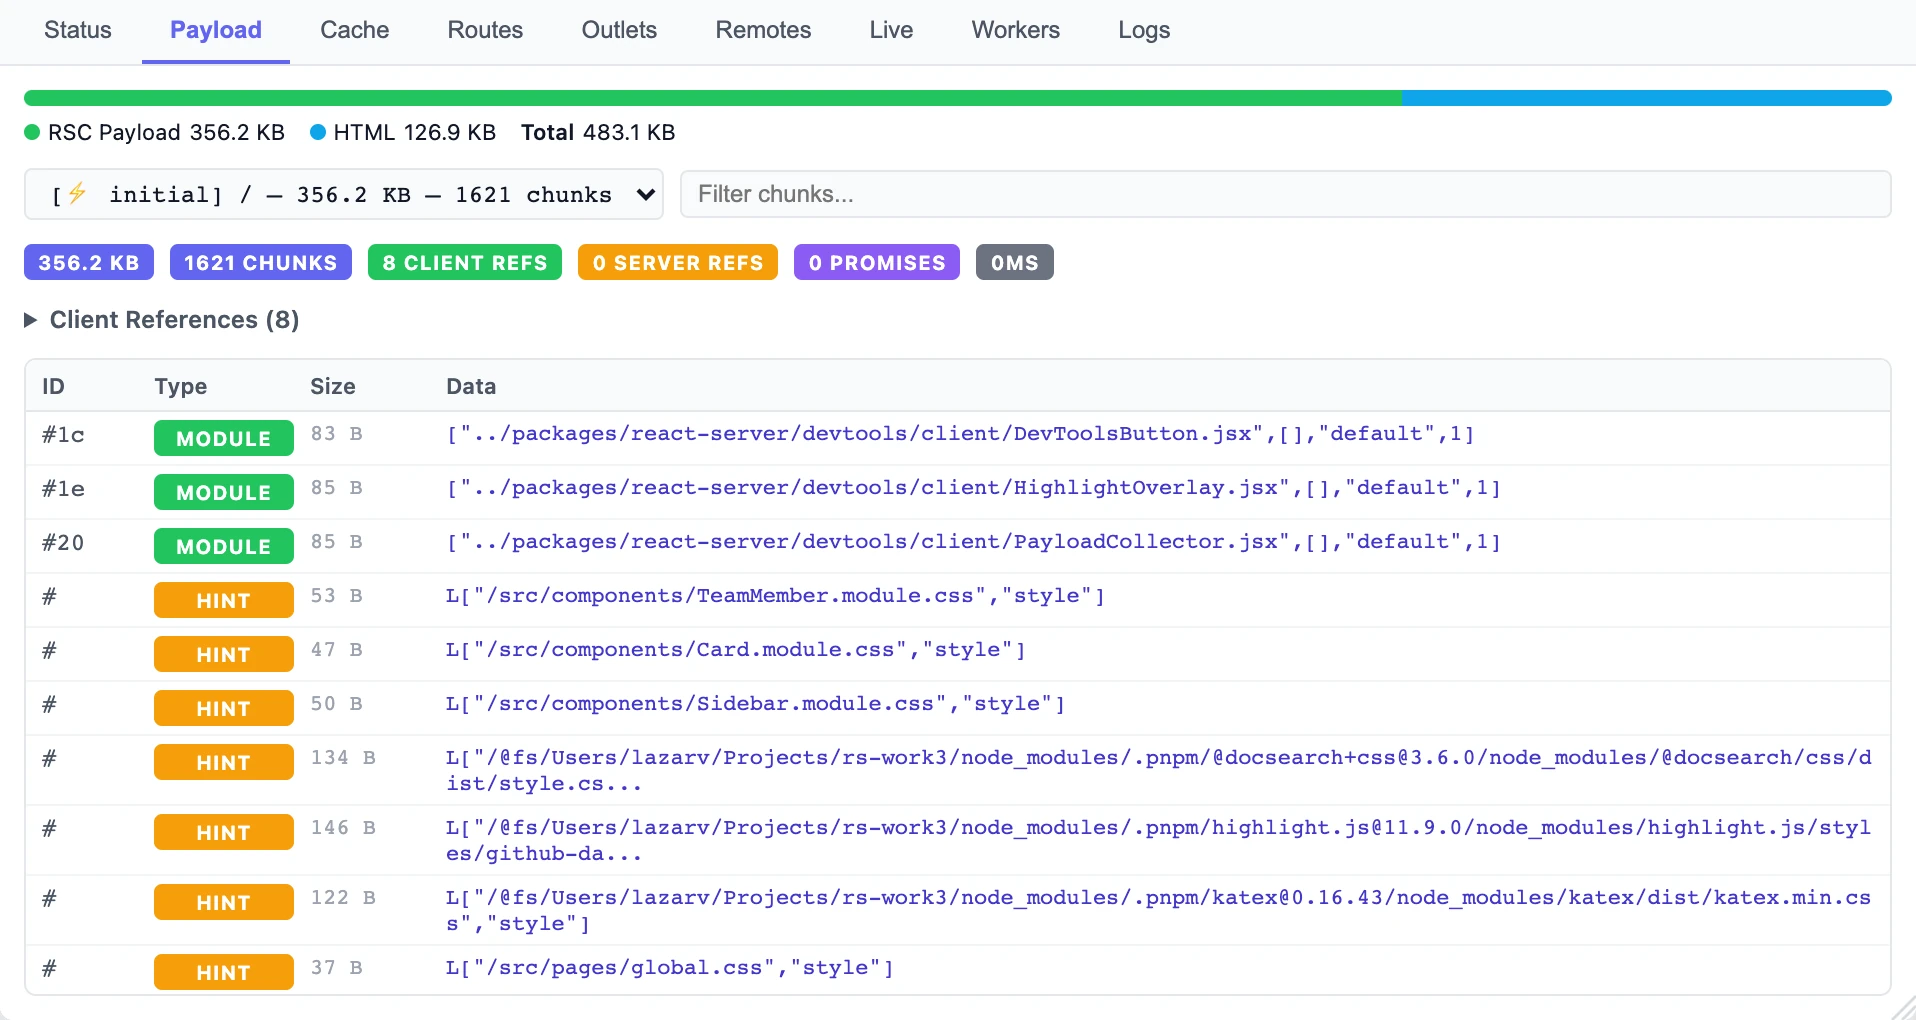Select the katex.min.css hint data entry
Image resolution: width=1916 pixels, height=1020 pixels.
click(x=1157, y=910)
